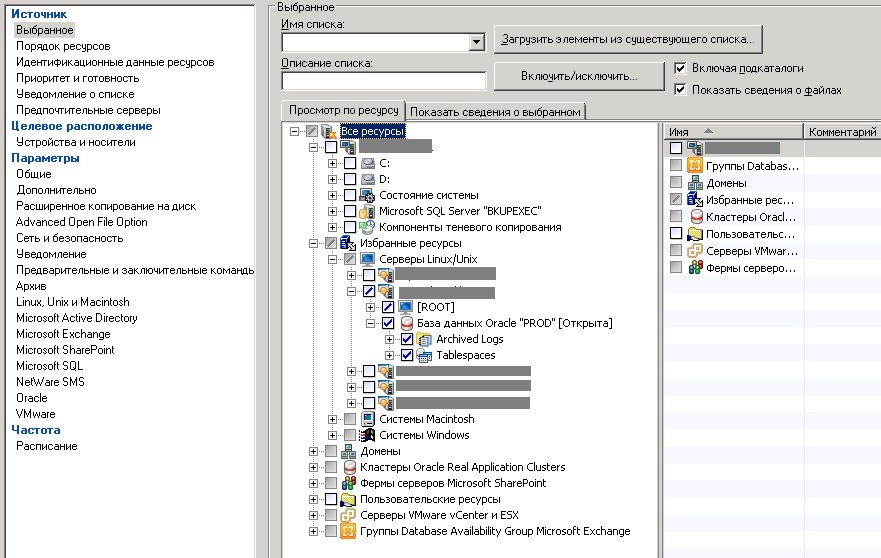Click the [ROOT] computer icon
Screen dimensions: 881x558
coord(406,307)
